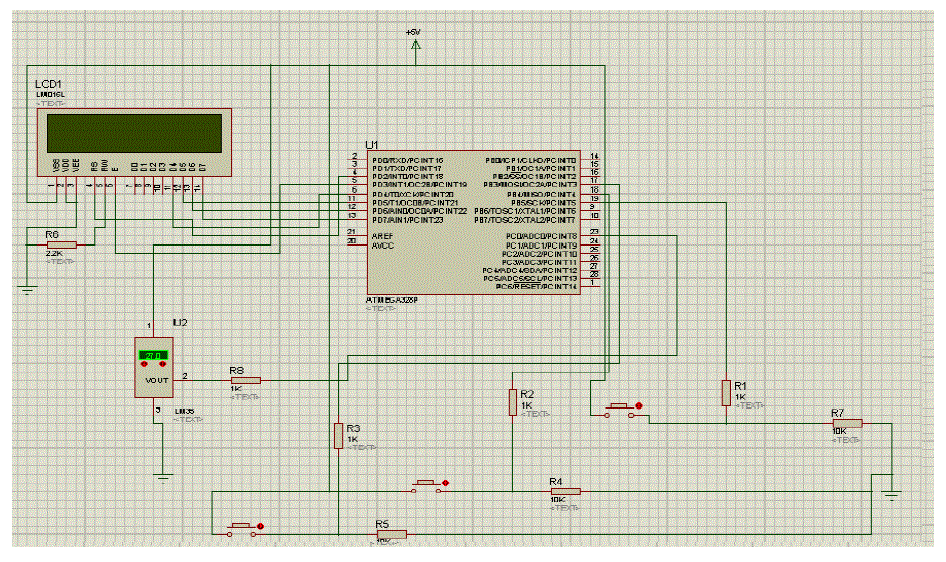The width and height of the screenshot is (946, 562).
Task: Select resistor R5 at the bottom
Action: 391,534
